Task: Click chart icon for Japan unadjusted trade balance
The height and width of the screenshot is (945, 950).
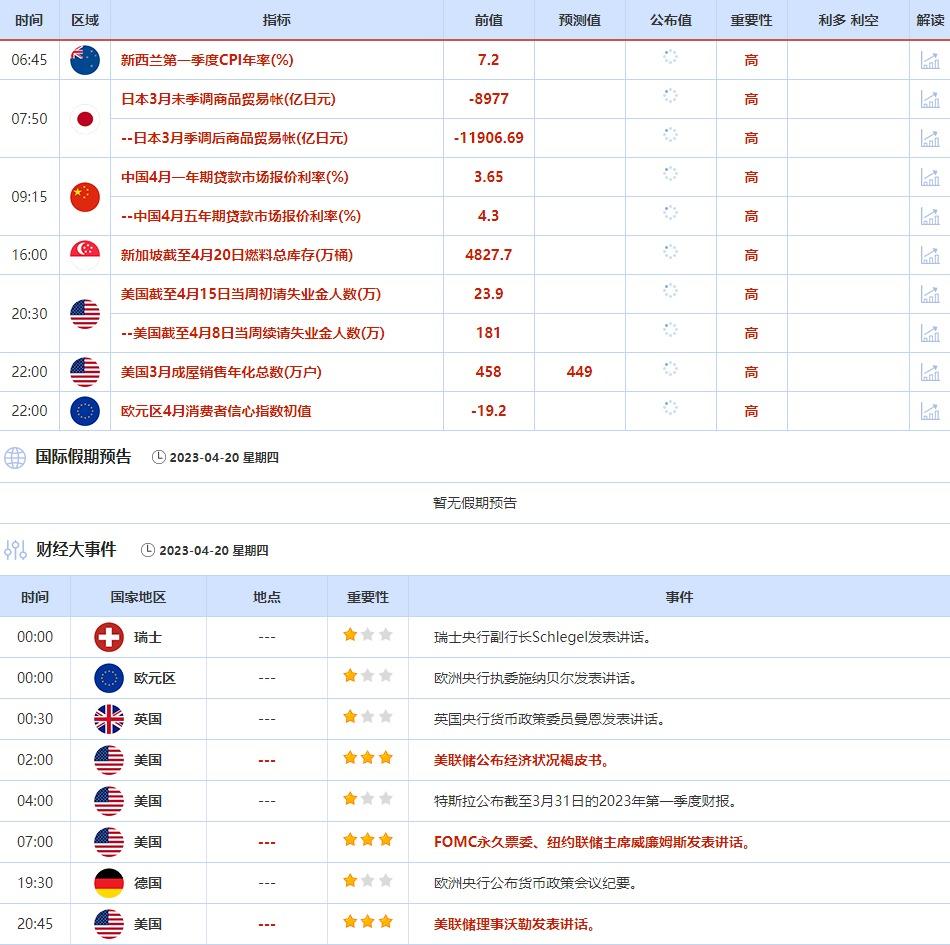Action: tap(929, 99)
